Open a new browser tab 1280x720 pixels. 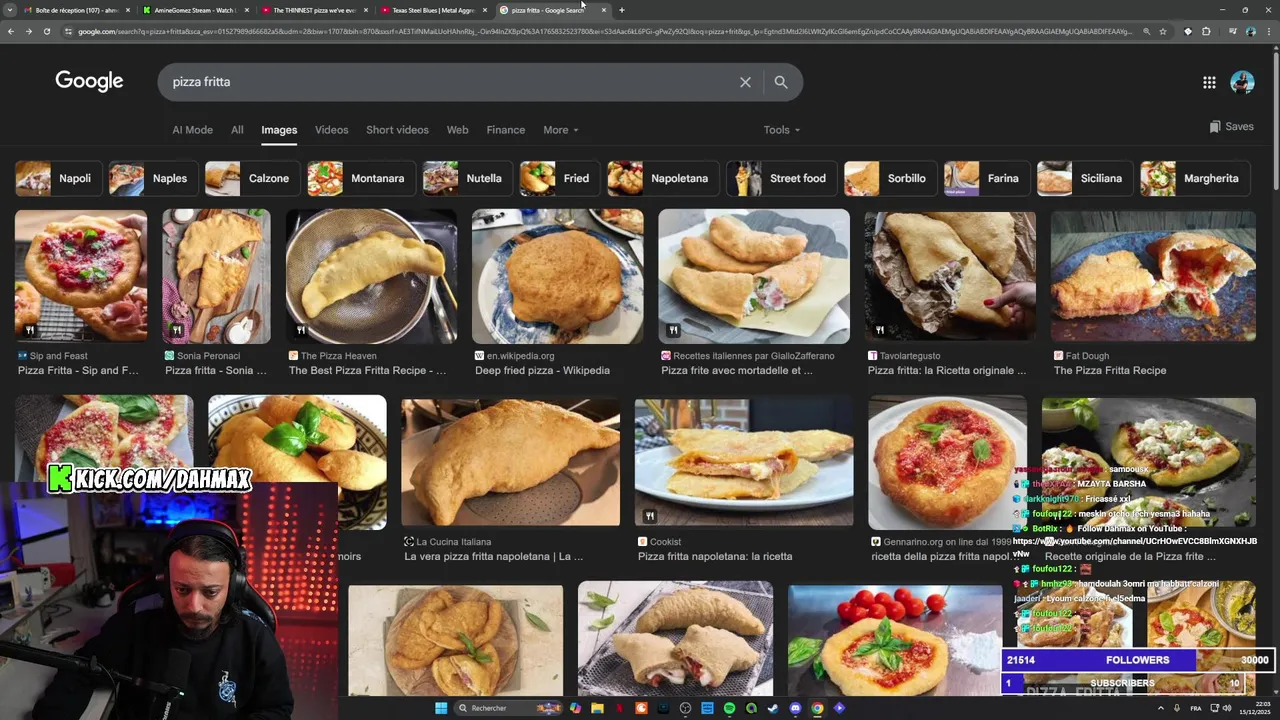coord(621,10)
